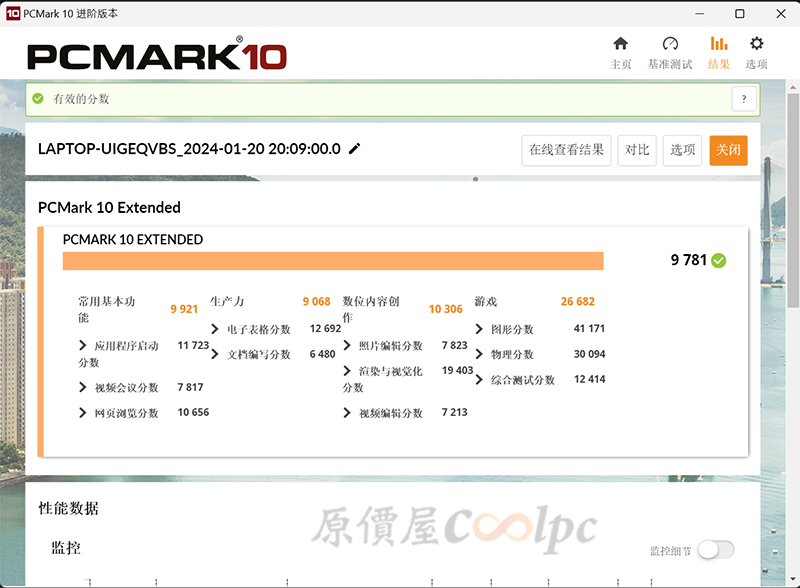Expand 图形分数 row
The width and height of the screenshot is (800, 588).
click(479, 329)
